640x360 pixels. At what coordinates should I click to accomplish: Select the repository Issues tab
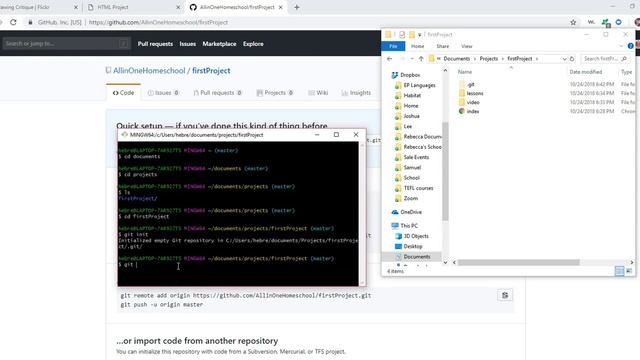pos(163,93)
